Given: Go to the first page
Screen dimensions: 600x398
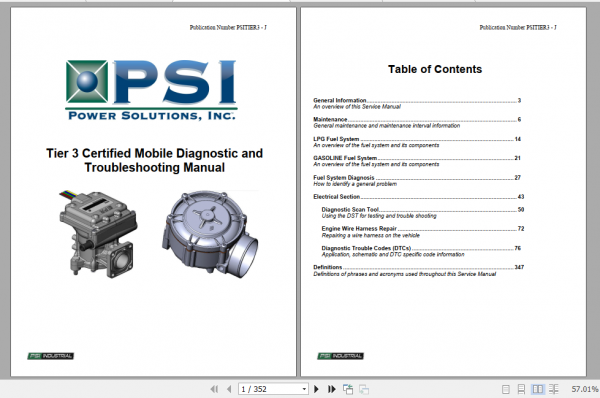Looking at the screenshot, I should pyautogui.click(x=214, y=389).
